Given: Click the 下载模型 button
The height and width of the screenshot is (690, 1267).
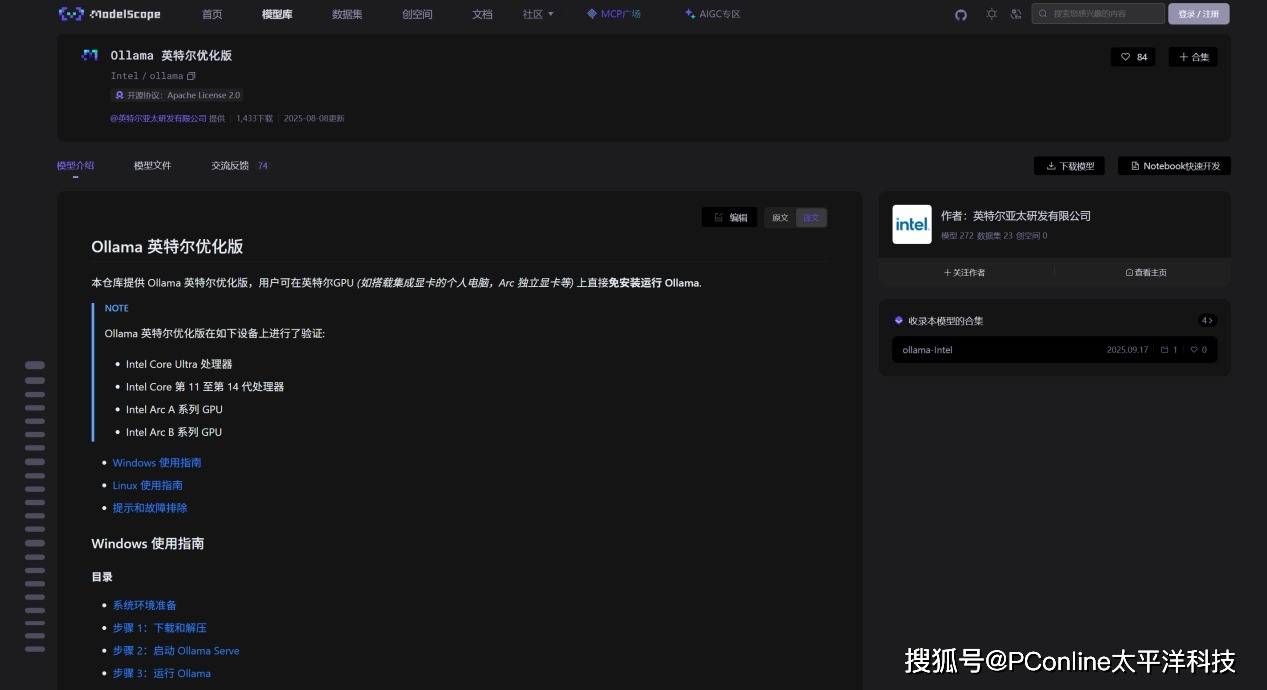Looking at the screenshot, I should (1069, 166).
